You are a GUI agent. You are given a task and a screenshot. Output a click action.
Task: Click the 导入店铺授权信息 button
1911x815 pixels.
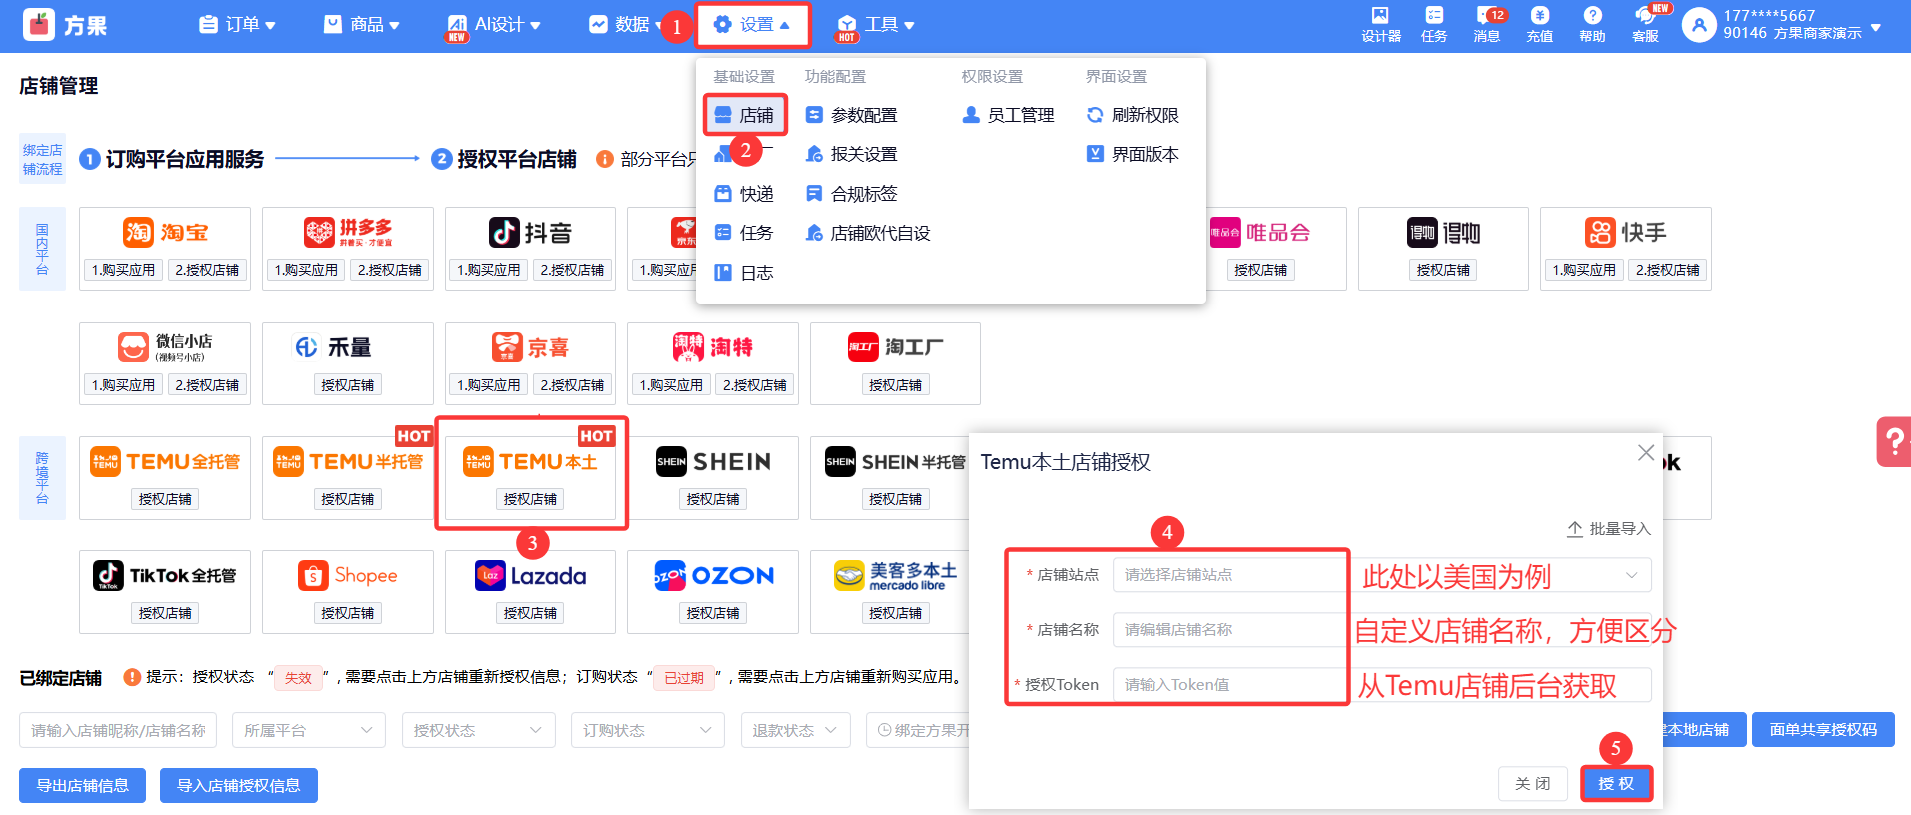click(x=239, y=786)
